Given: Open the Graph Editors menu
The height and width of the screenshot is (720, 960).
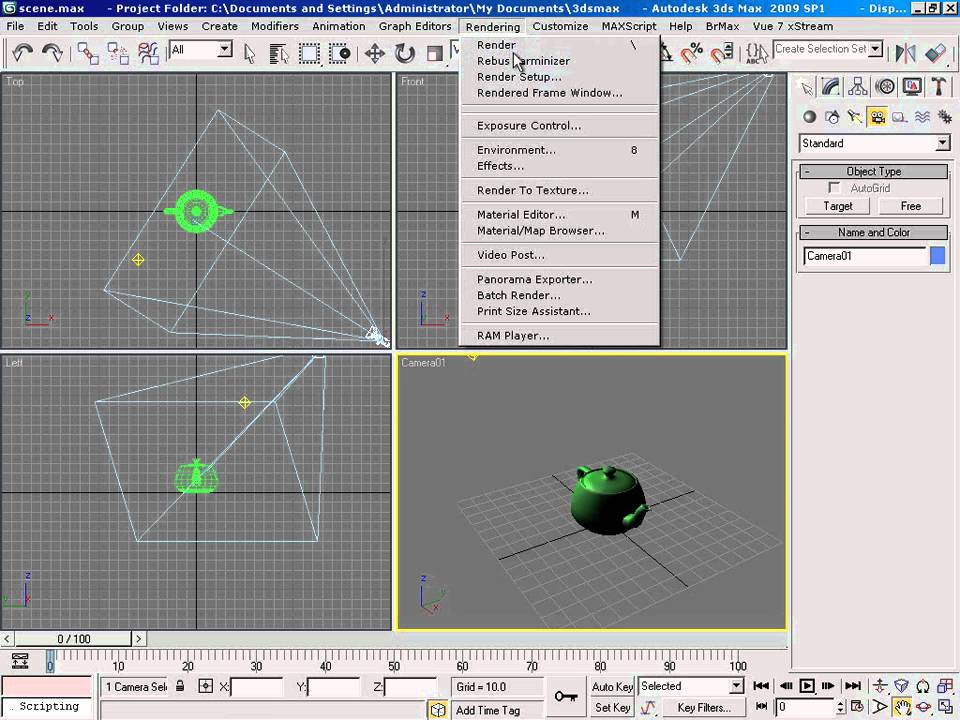Looking at the screenshot, I should coord(414,26).
